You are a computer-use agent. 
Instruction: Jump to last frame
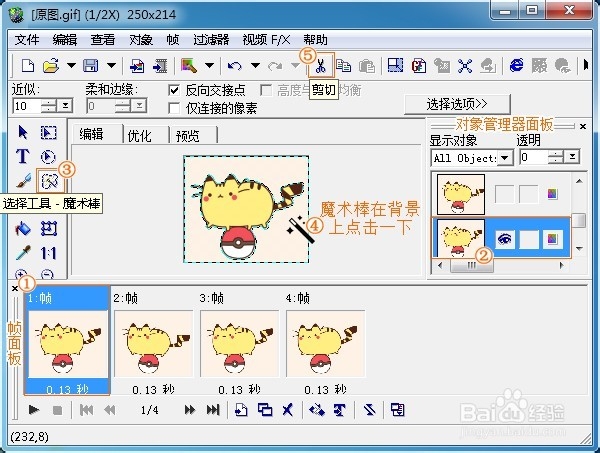tap(213, 410)
